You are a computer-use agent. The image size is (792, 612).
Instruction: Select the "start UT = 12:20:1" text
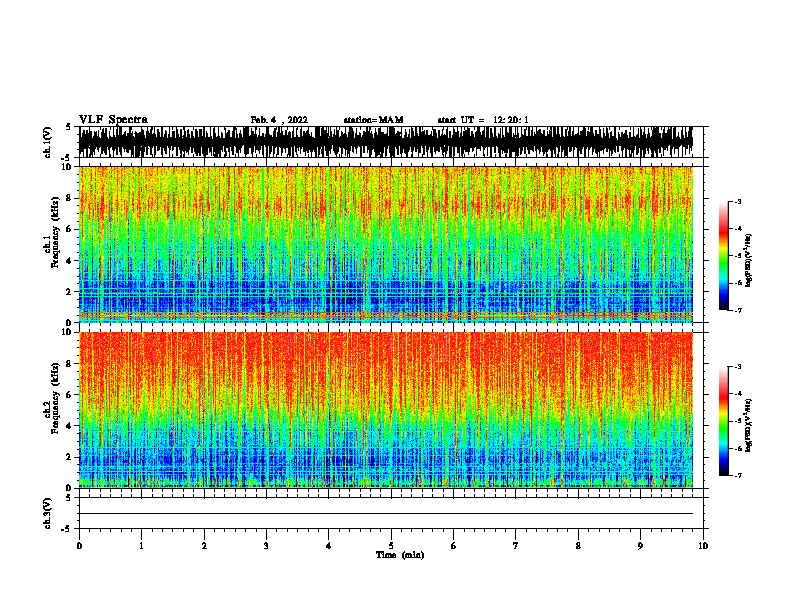click(x=483, y=120)
